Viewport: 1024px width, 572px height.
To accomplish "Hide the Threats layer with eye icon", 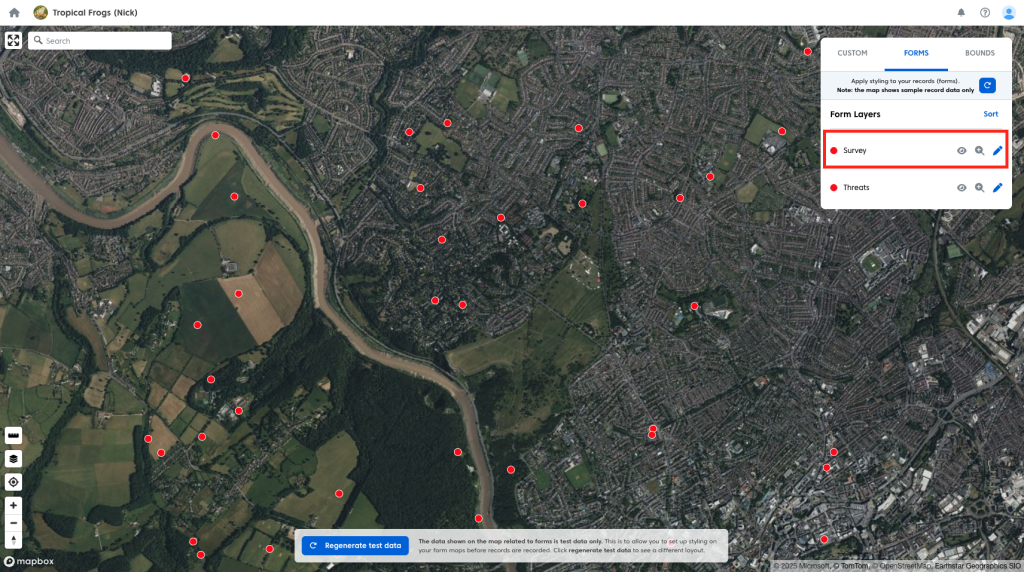I will (x=961, y=188).
